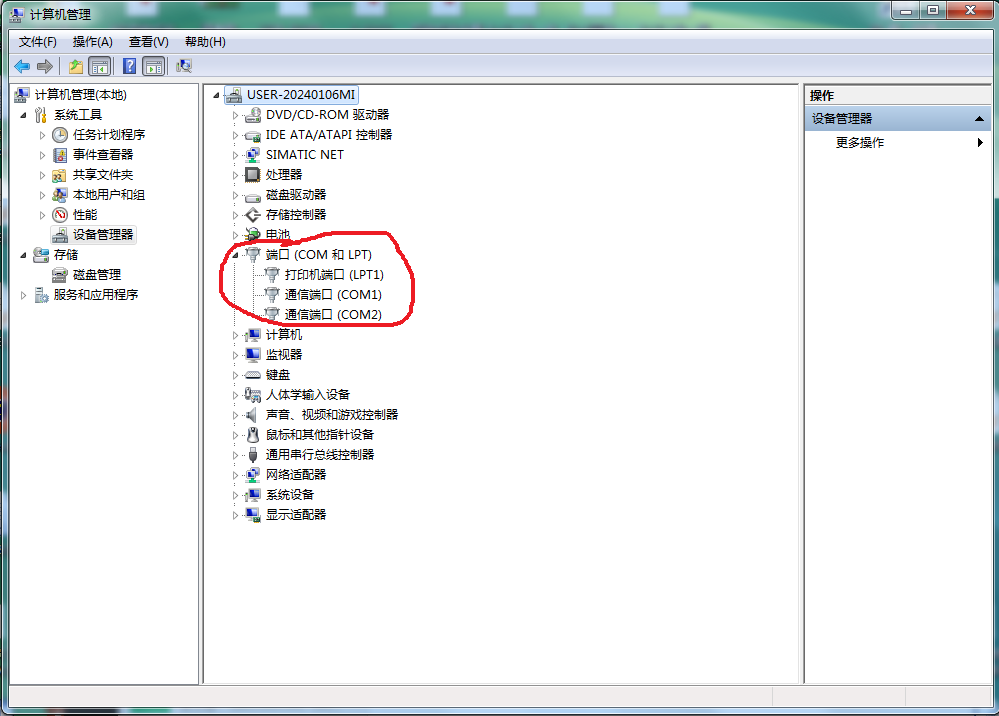Collapse the 存储 tree node
The width and height of the screenshot is (999, 716).
coord(23,255)
